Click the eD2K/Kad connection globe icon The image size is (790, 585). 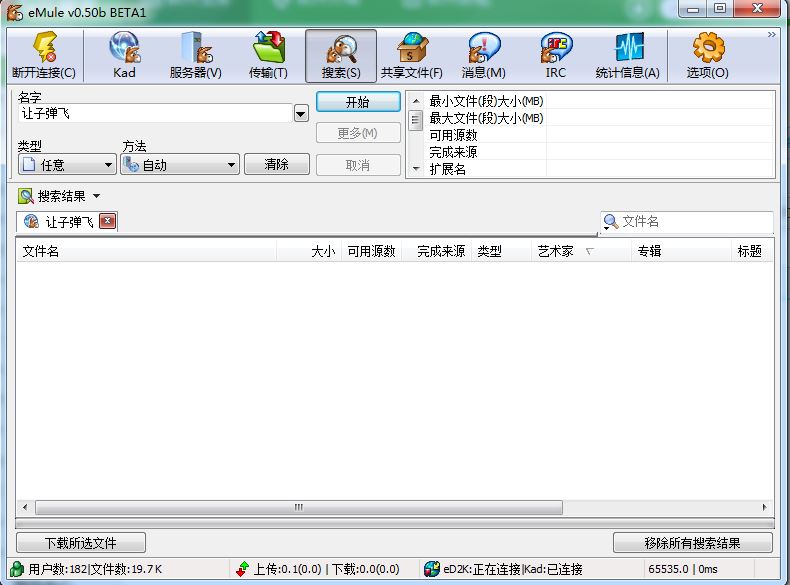coord(432,569)
